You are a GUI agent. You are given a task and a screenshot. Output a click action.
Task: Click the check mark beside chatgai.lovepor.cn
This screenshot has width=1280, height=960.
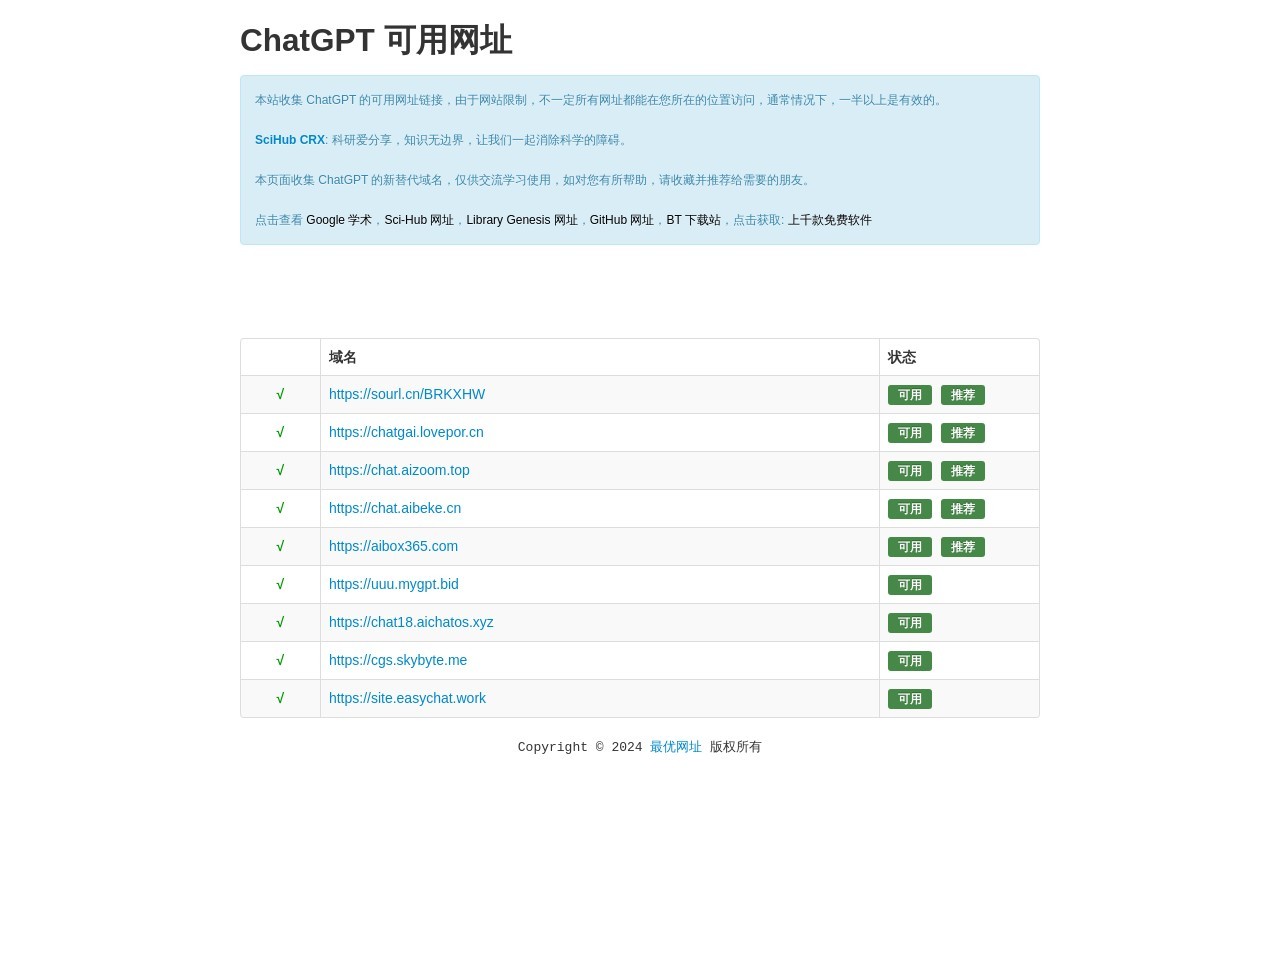[x=280, y=432]
